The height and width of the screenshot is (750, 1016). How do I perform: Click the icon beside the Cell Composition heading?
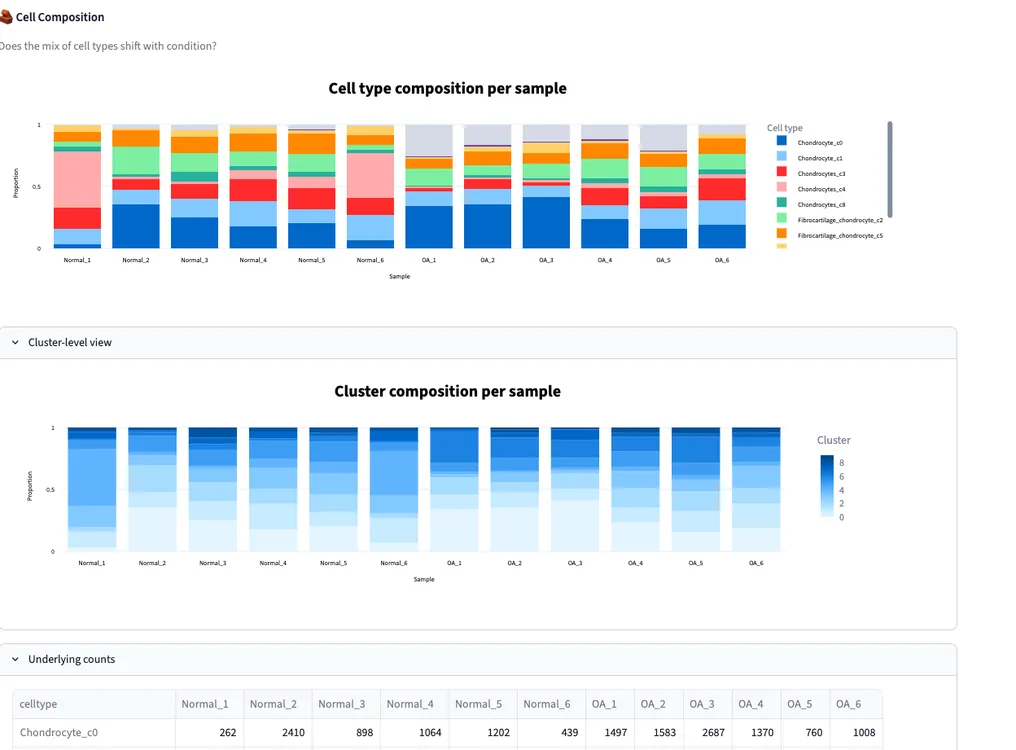(x=6, y=17)
